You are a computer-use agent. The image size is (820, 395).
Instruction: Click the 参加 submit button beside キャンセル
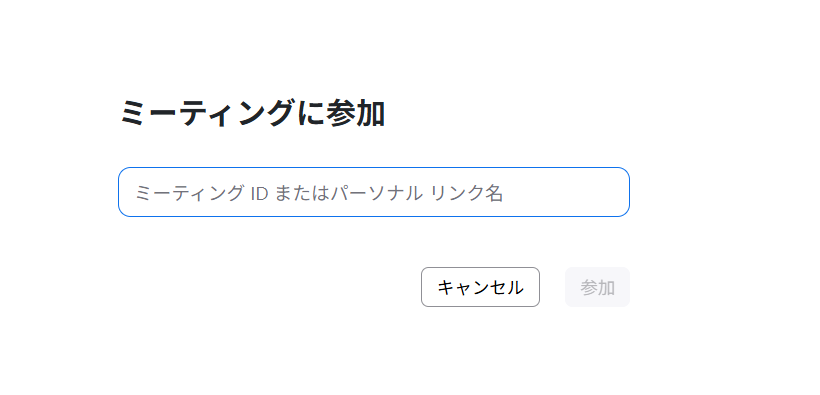[597, 287]
